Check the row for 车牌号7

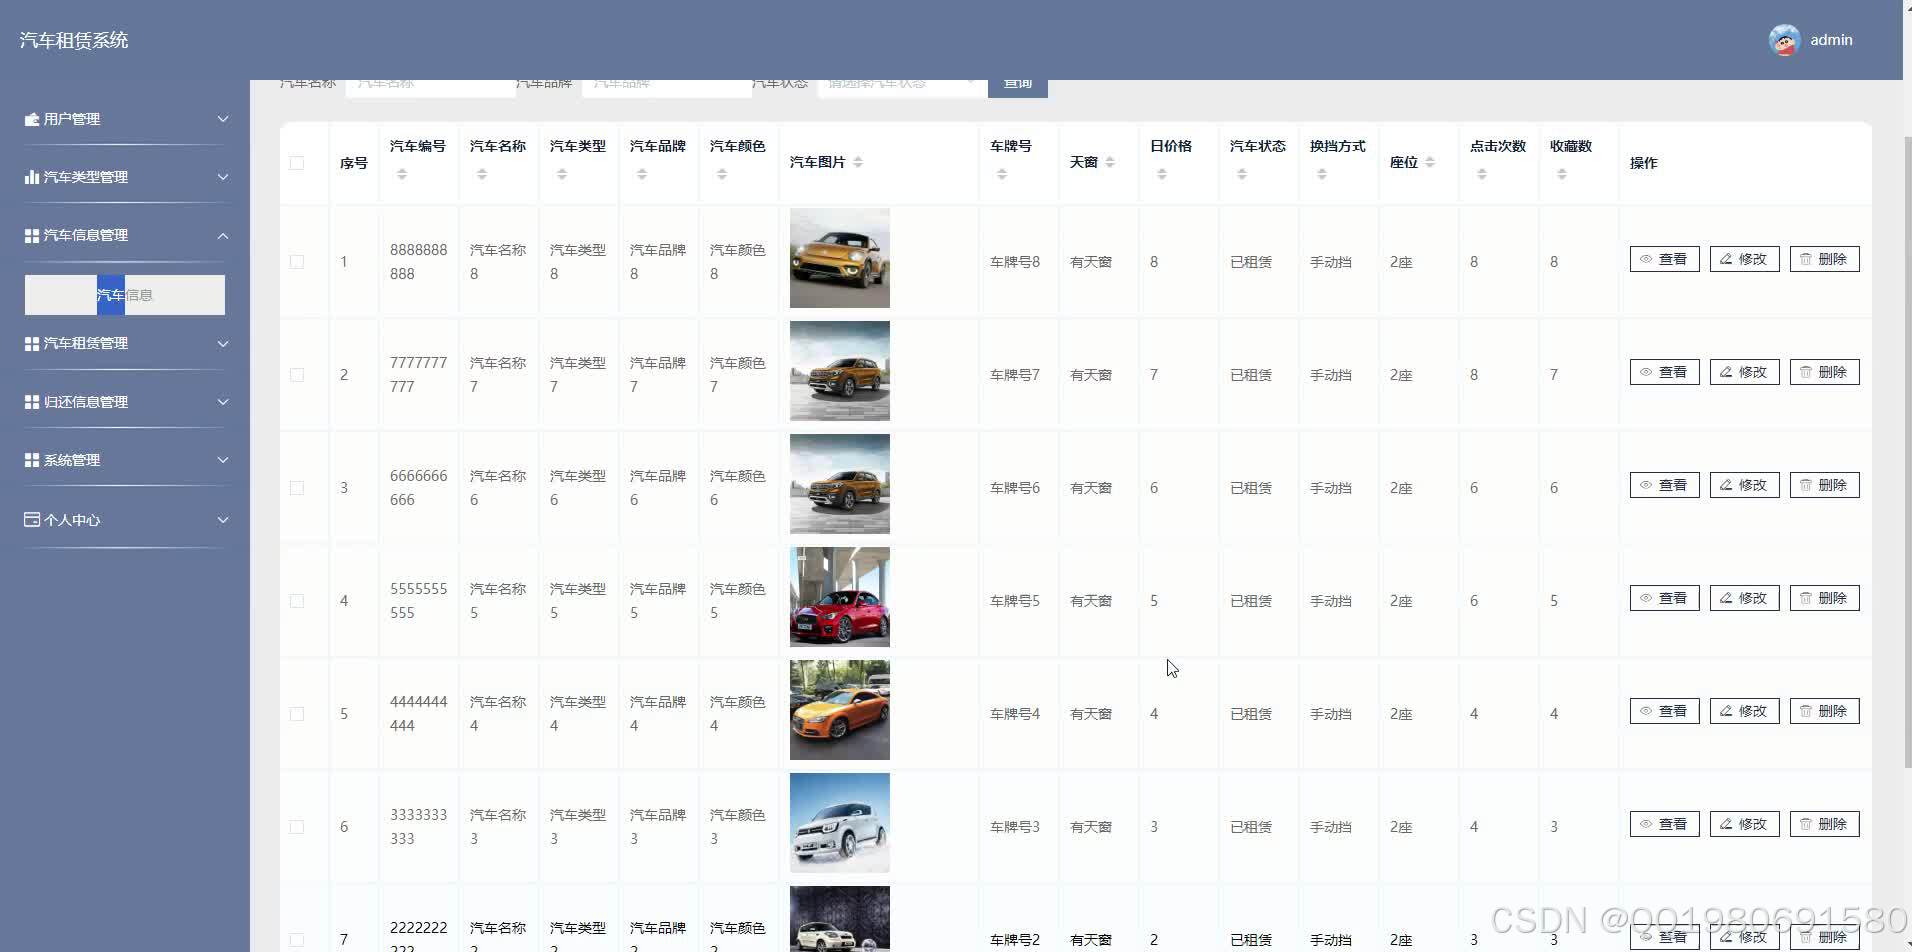(x=297, y=375)
